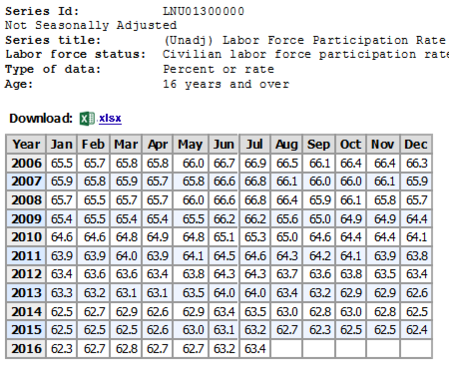Select 2007 June value 66.6

(x=224, y=181)
